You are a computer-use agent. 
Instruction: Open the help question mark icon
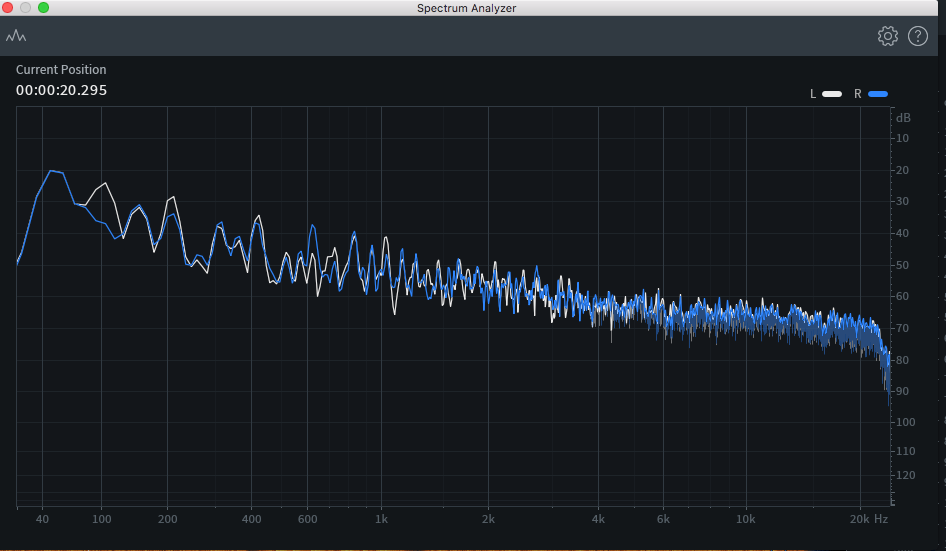(x=918, y=36)
